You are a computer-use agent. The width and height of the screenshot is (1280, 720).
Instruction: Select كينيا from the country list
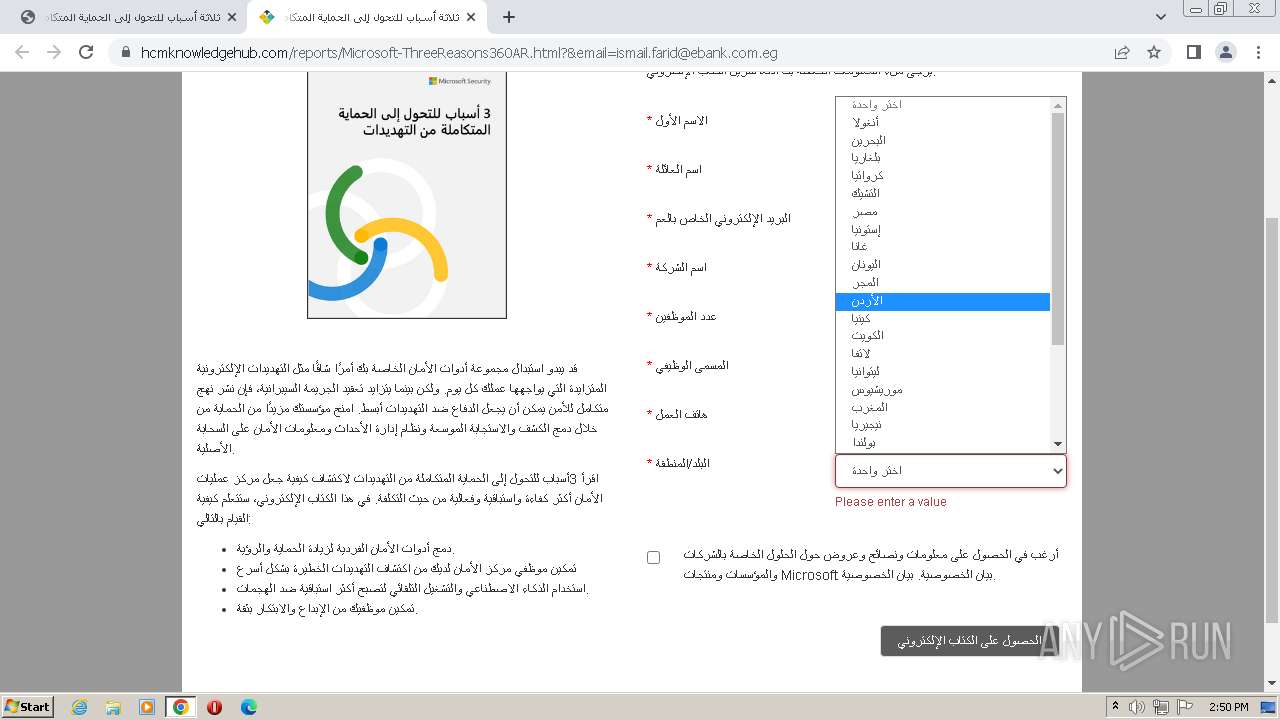[x=943, y=319]
